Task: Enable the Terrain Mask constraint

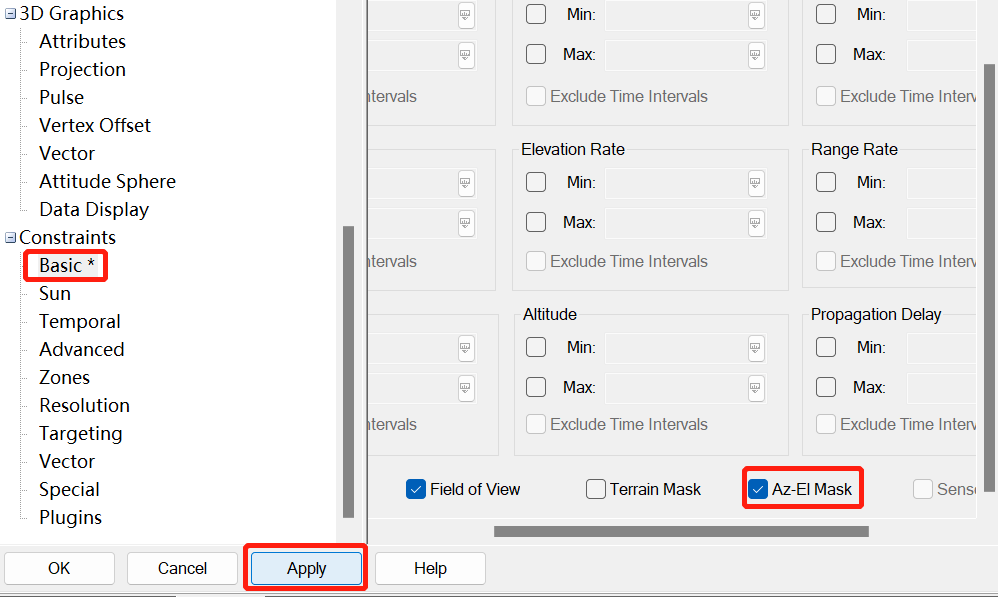Action: [x=596, y=489]
